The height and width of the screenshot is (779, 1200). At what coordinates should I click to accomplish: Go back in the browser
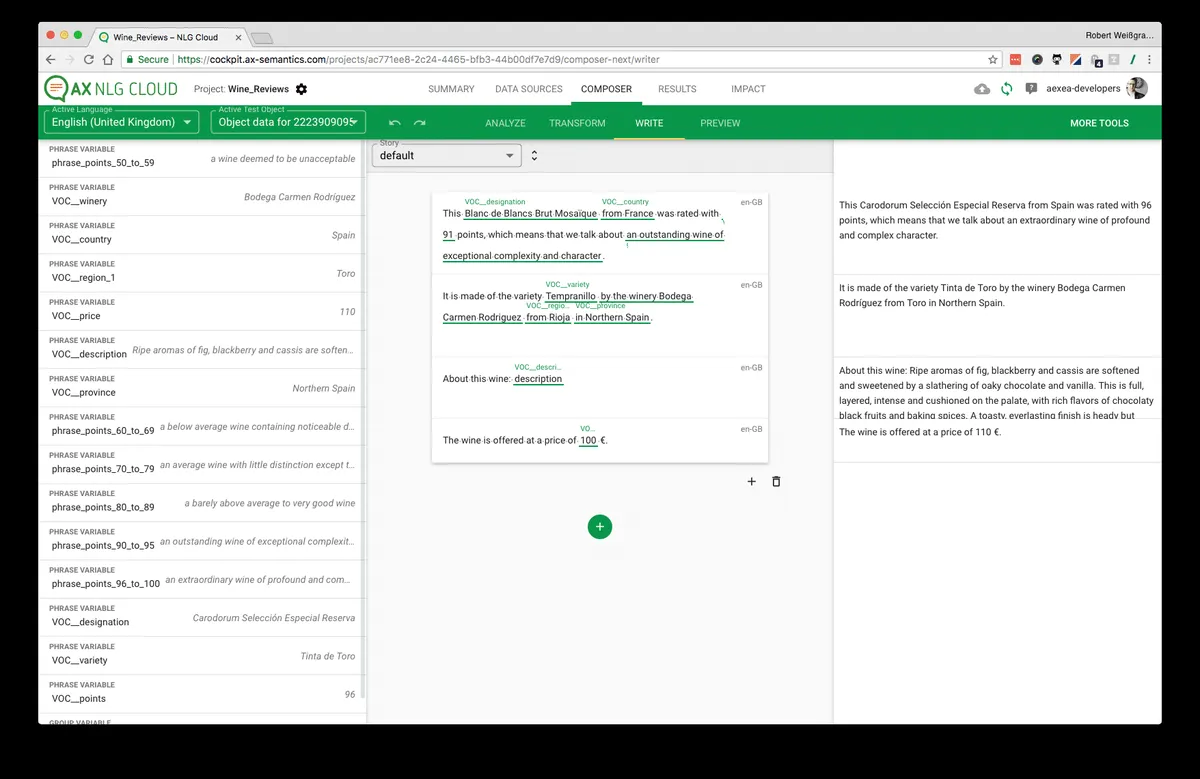51,60
